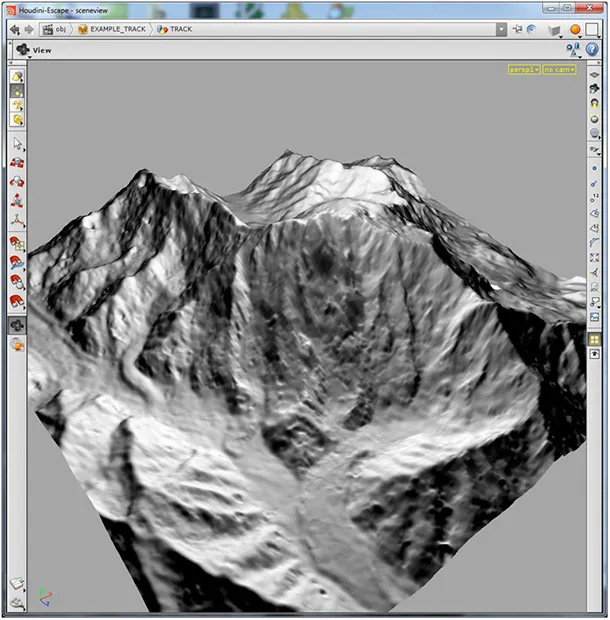Choose the Handle tool with colored axes
Screen dimensions: 610x620
17,220
